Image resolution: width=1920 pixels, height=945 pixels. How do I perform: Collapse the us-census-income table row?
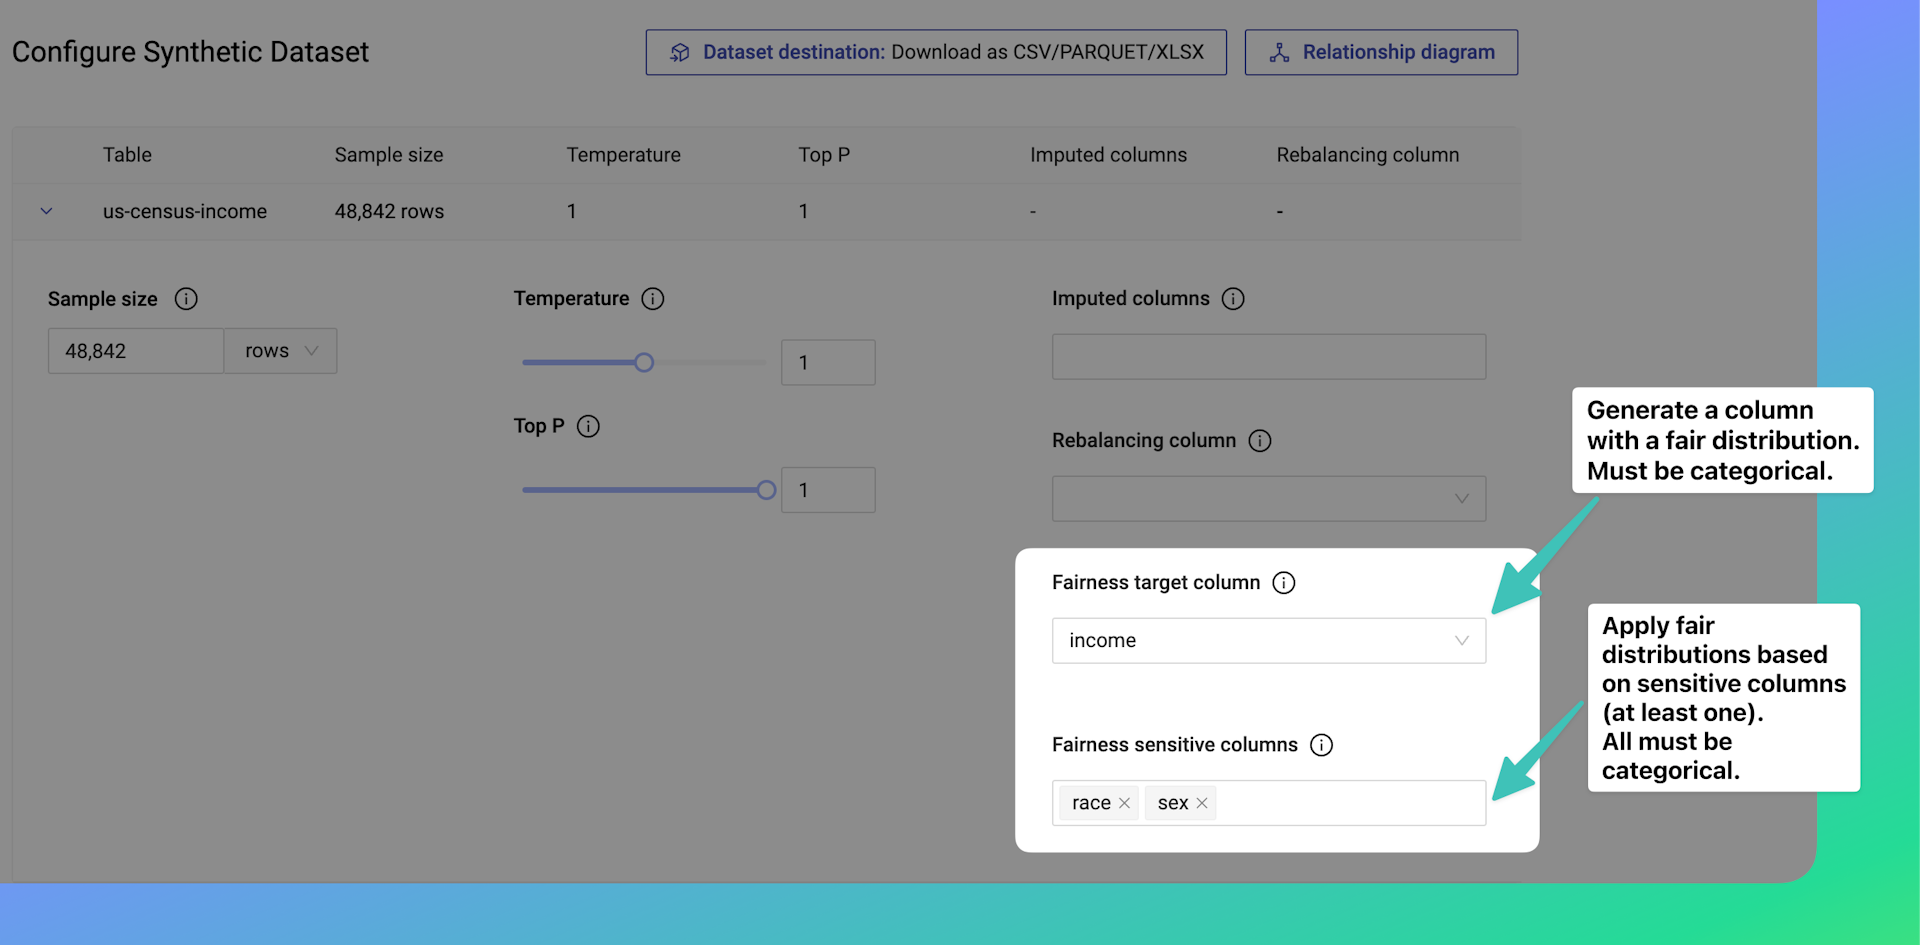click(x=46, y=211)
